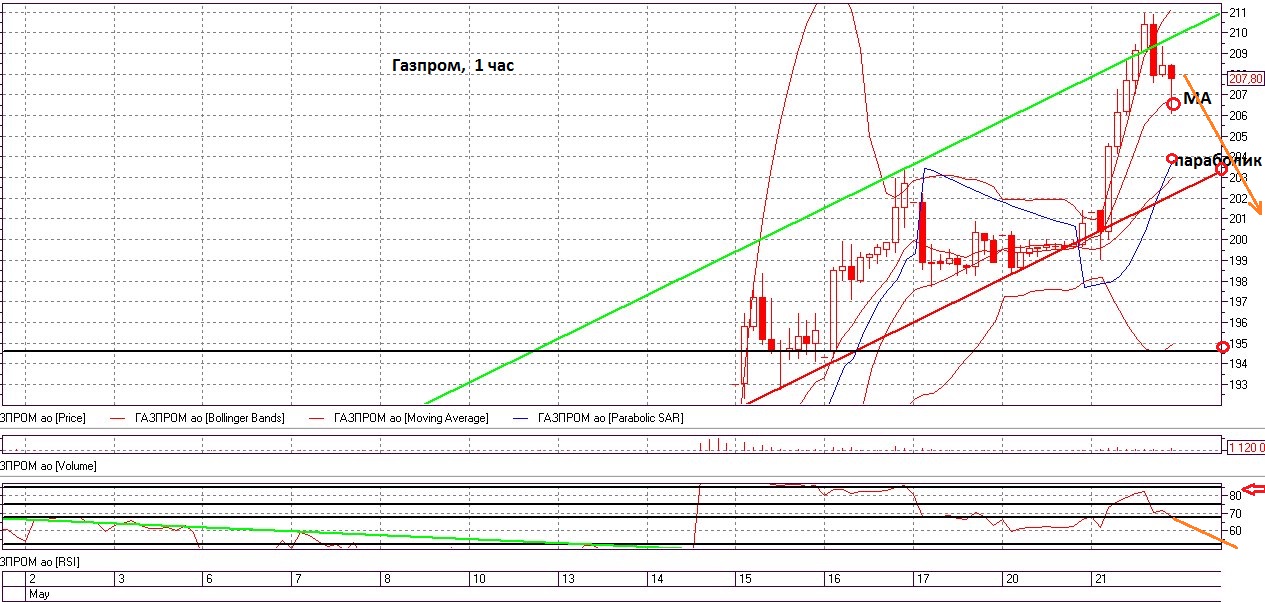Viewport: 1265px width, 602px height.
Task: Click price axis label 202
Action: (x=1239, y=199)
